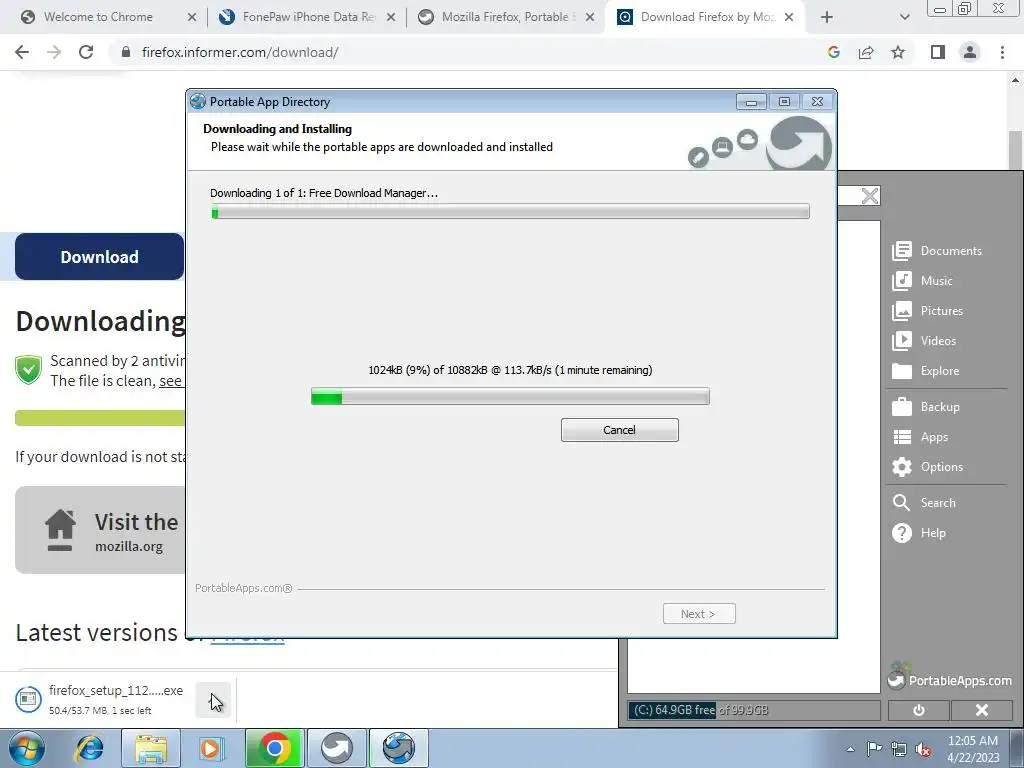This screenshot has height=768, width=1024.
Task: Open Pictures in PortableApps menu
Action: [927, 311]
